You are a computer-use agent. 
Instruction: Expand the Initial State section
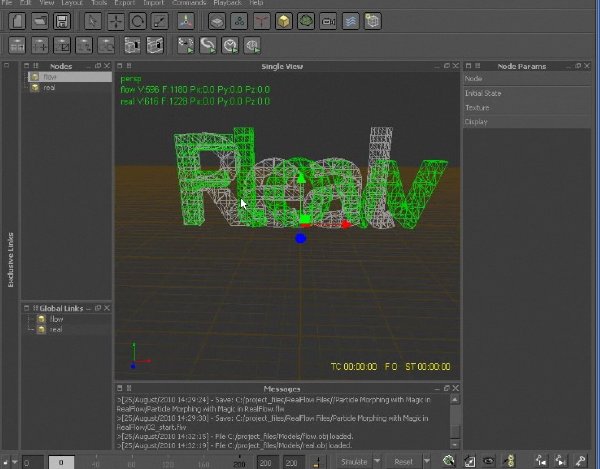click(527, 93)
